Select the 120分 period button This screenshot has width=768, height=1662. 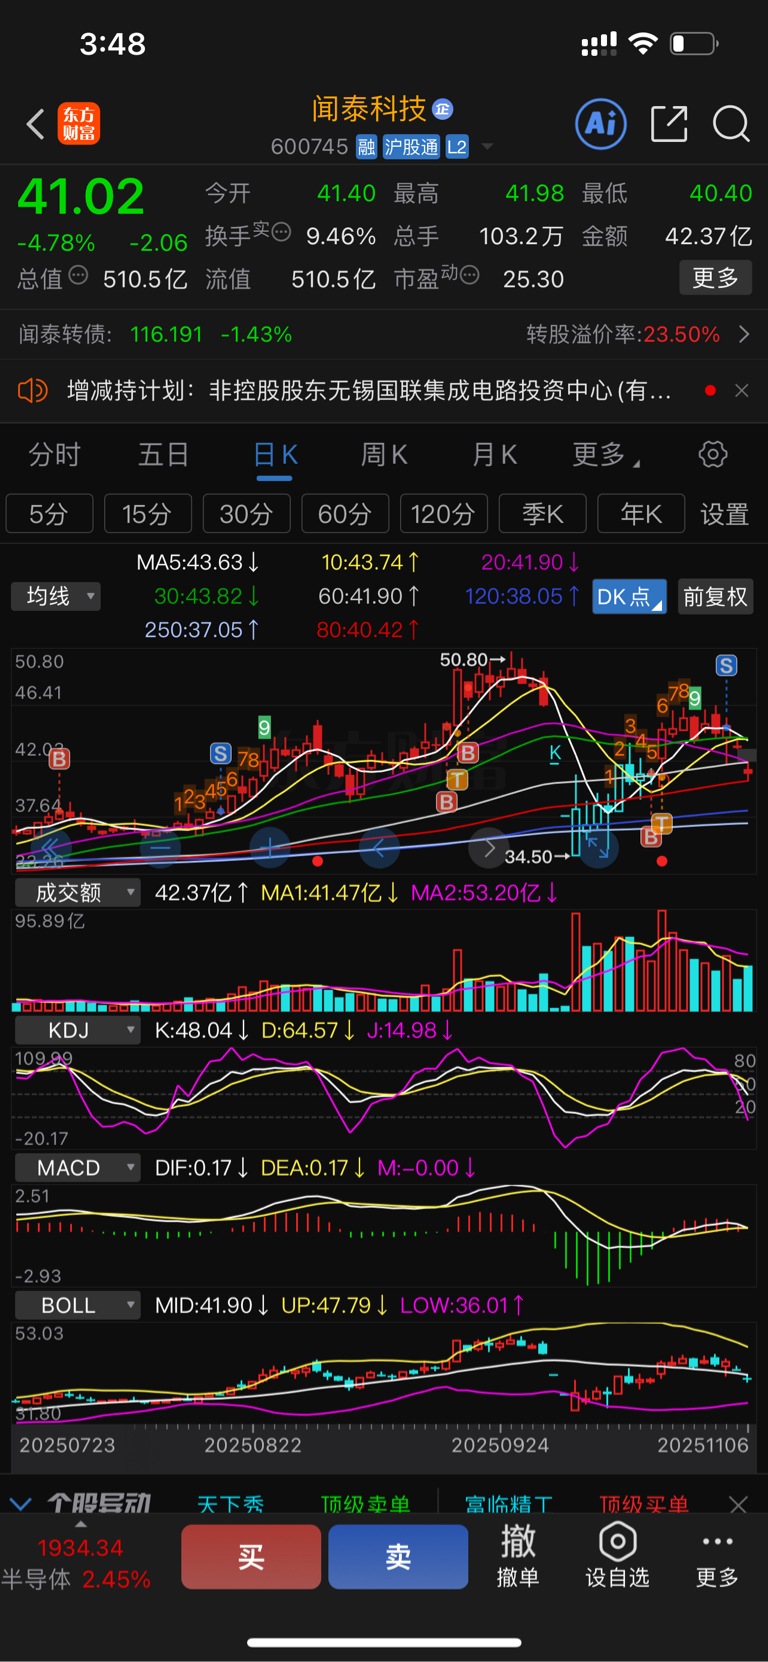[443, 514]
